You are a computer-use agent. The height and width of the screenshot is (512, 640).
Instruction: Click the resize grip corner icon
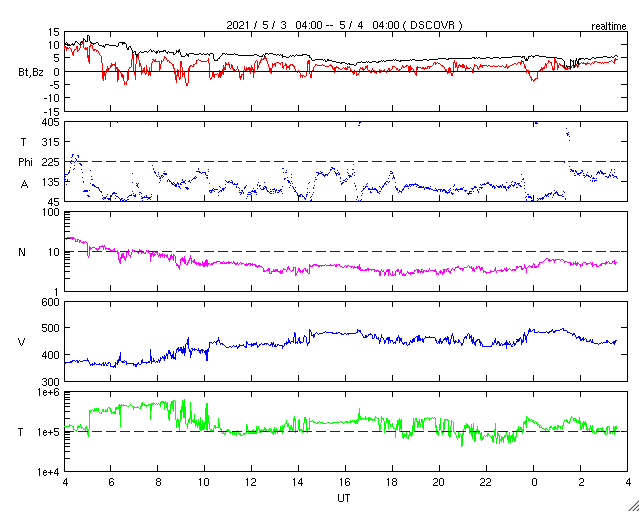click(633, 505)
